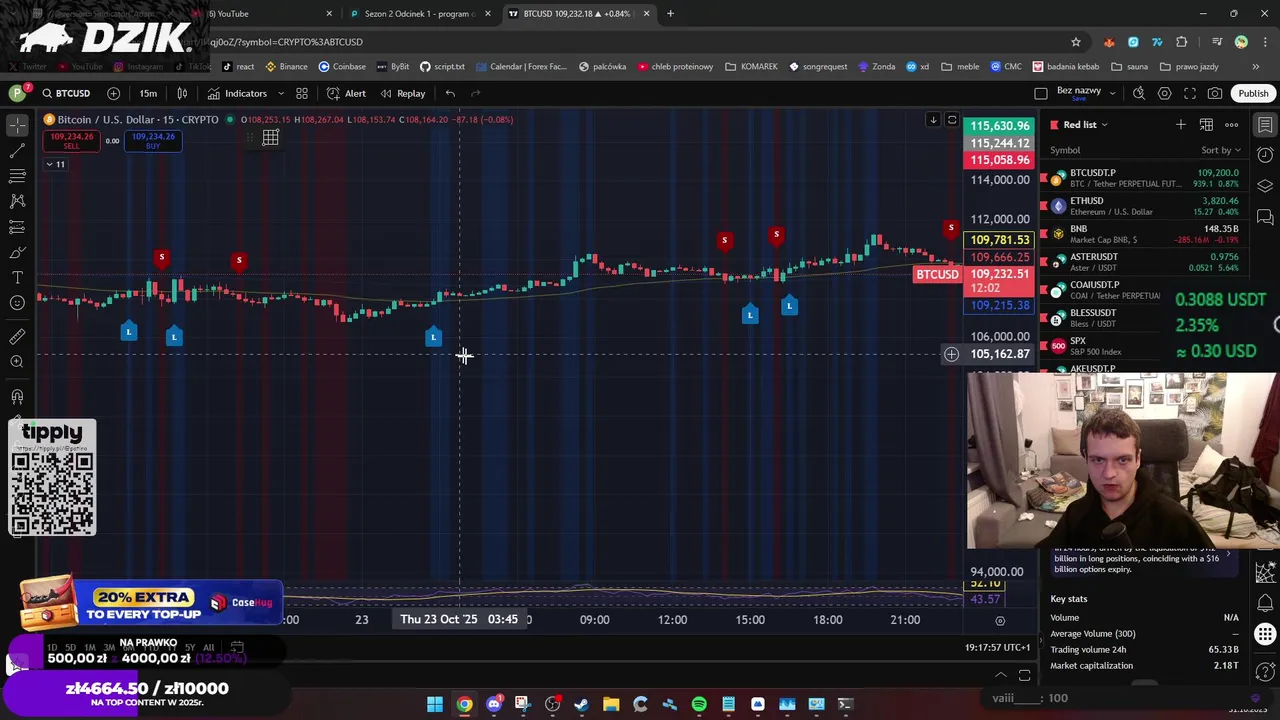Click the red SELL price button
This screenshot has width=1280, height=720.
click(71, 141)
